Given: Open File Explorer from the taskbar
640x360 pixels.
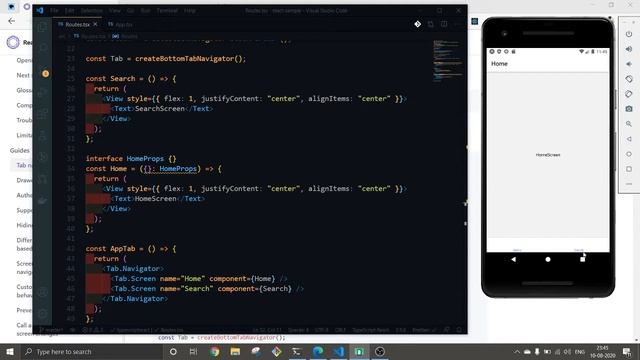Looking at the screenshot, I should [235, 351].
